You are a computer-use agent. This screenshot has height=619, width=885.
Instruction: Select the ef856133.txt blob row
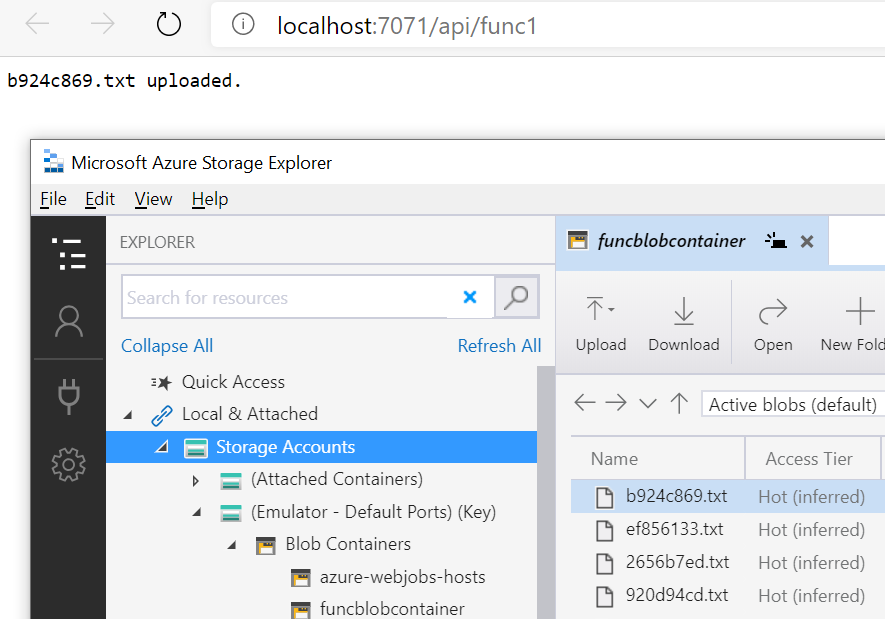[x=676, y=529]
